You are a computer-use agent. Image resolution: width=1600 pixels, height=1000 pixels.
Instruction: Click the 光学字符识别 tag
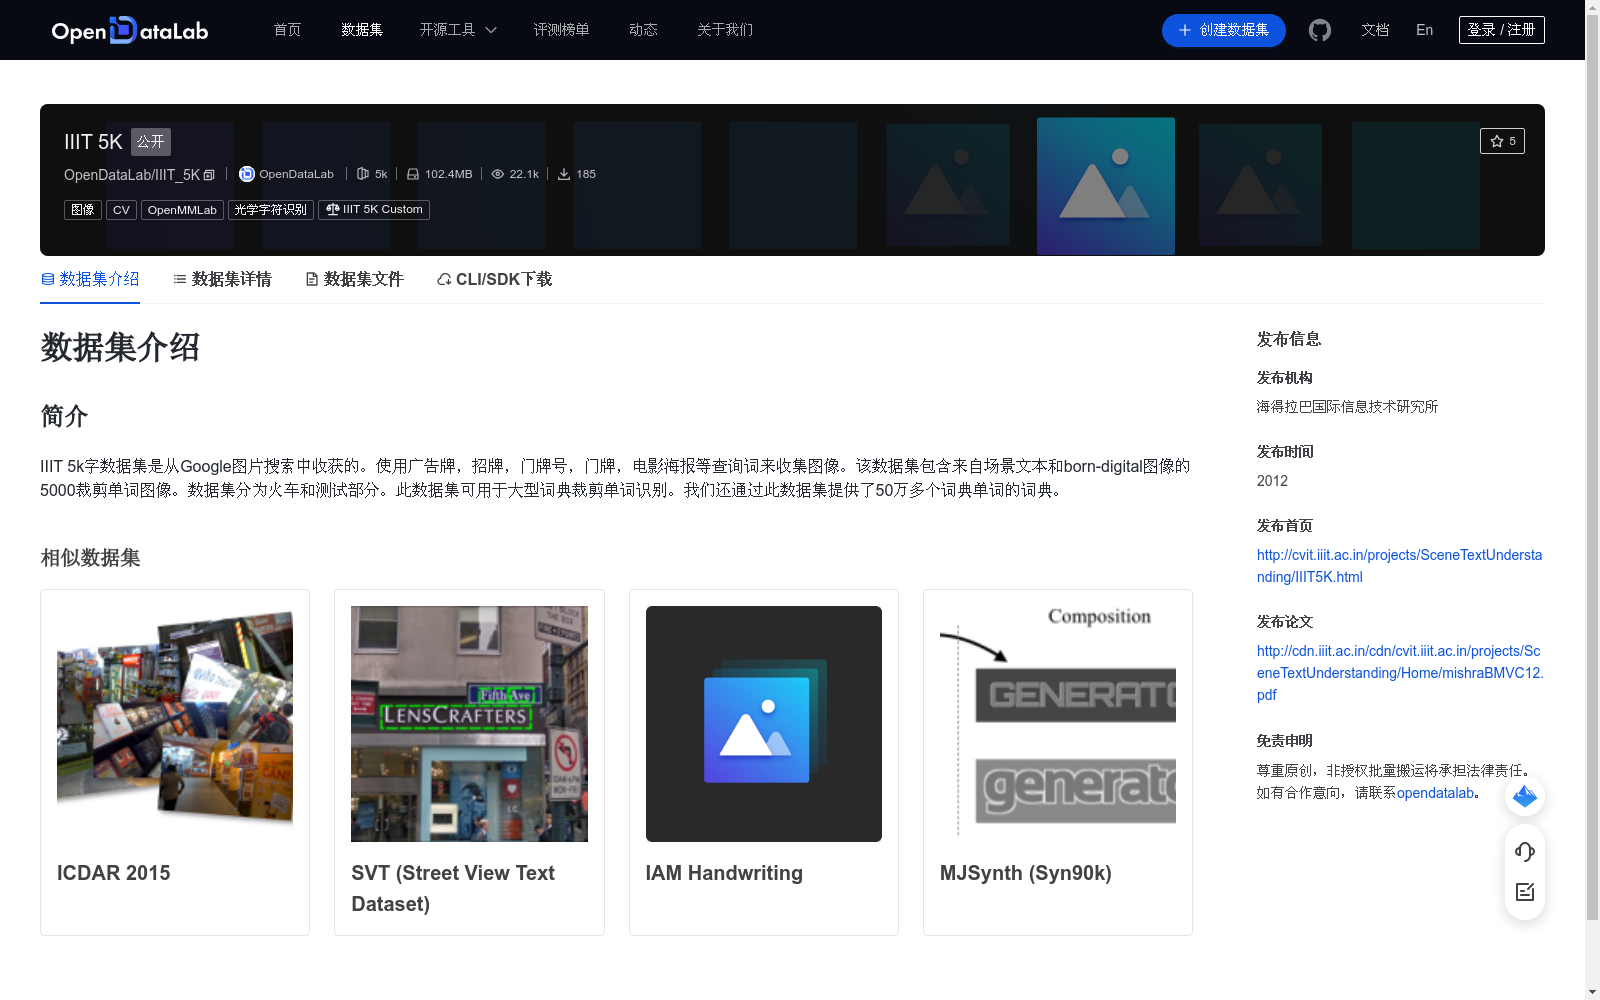[x=271, y=210]
